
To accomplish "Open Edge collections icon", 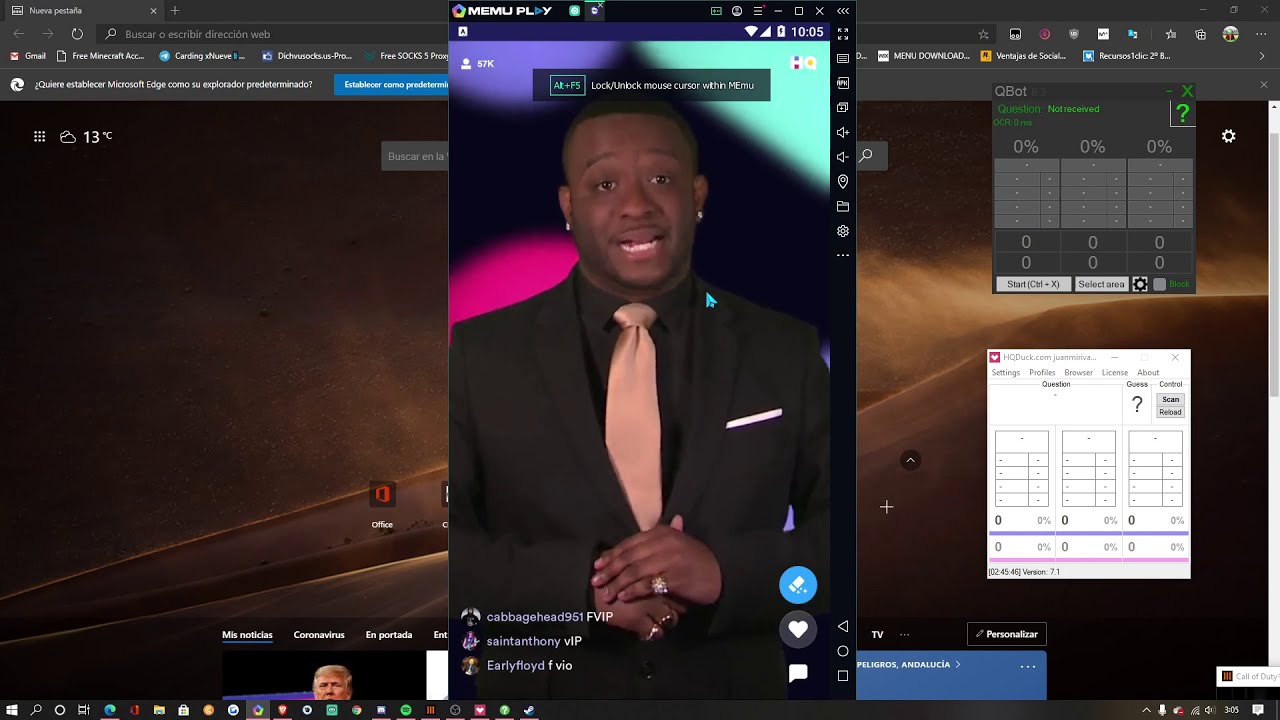I will pyautogui.click(x=1200, y=34).
